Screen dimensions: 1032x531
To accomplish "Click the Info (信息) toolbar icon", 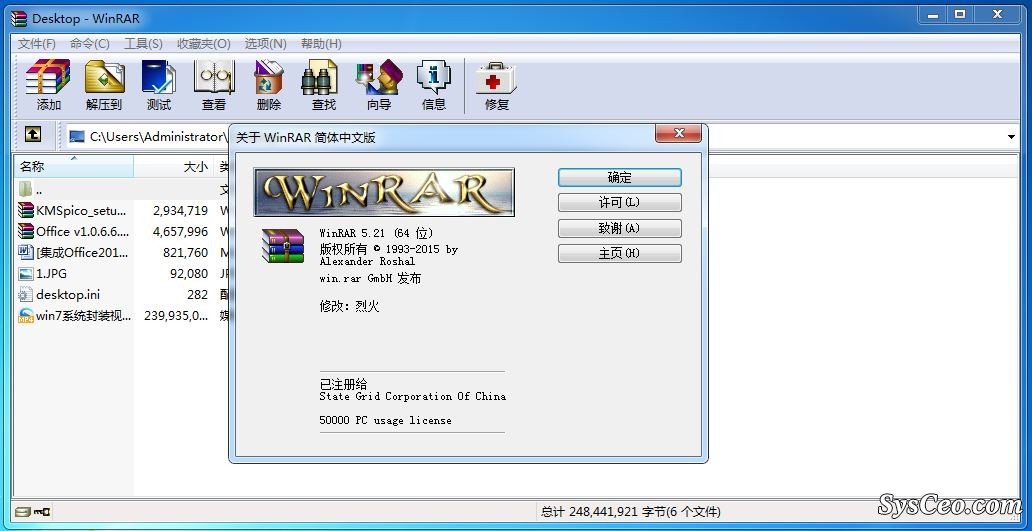I will click(x=434, y=85).
